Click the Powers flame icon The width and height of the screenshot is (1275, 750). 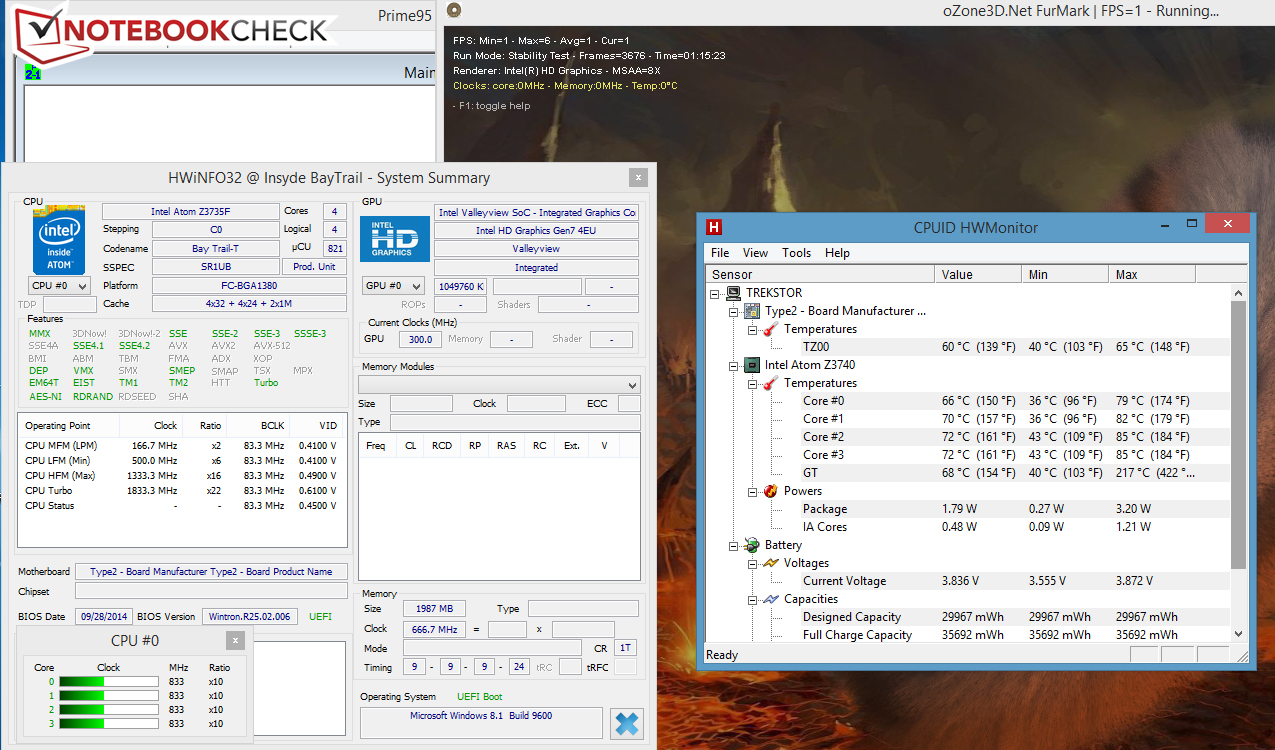(x=770, y=491)
